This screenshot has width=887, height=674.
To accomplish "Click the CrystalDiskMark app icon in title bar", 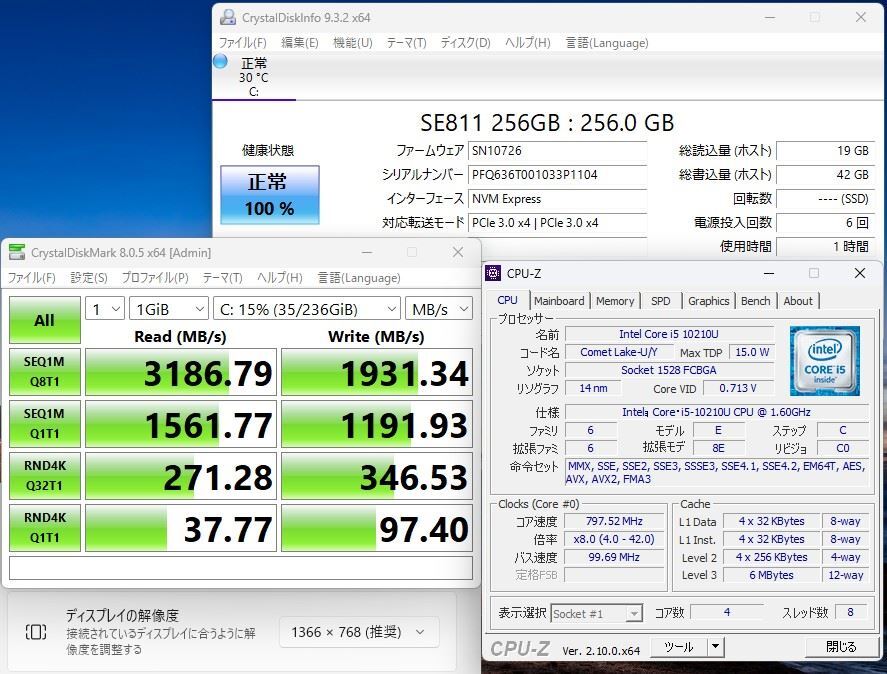I will pos(17,252).
